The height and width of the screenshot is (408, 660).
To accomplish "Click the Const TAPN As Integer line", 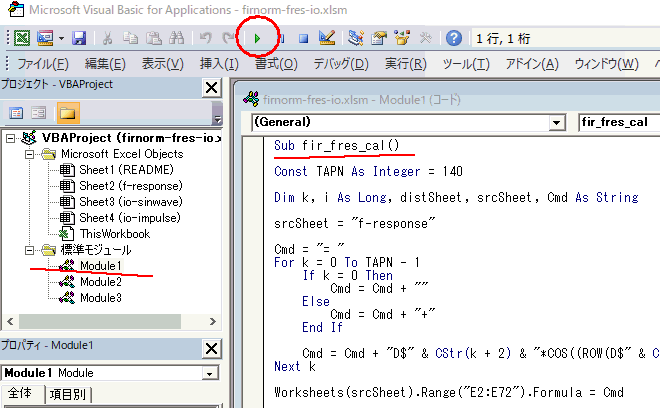I will [x=368, y=171].
